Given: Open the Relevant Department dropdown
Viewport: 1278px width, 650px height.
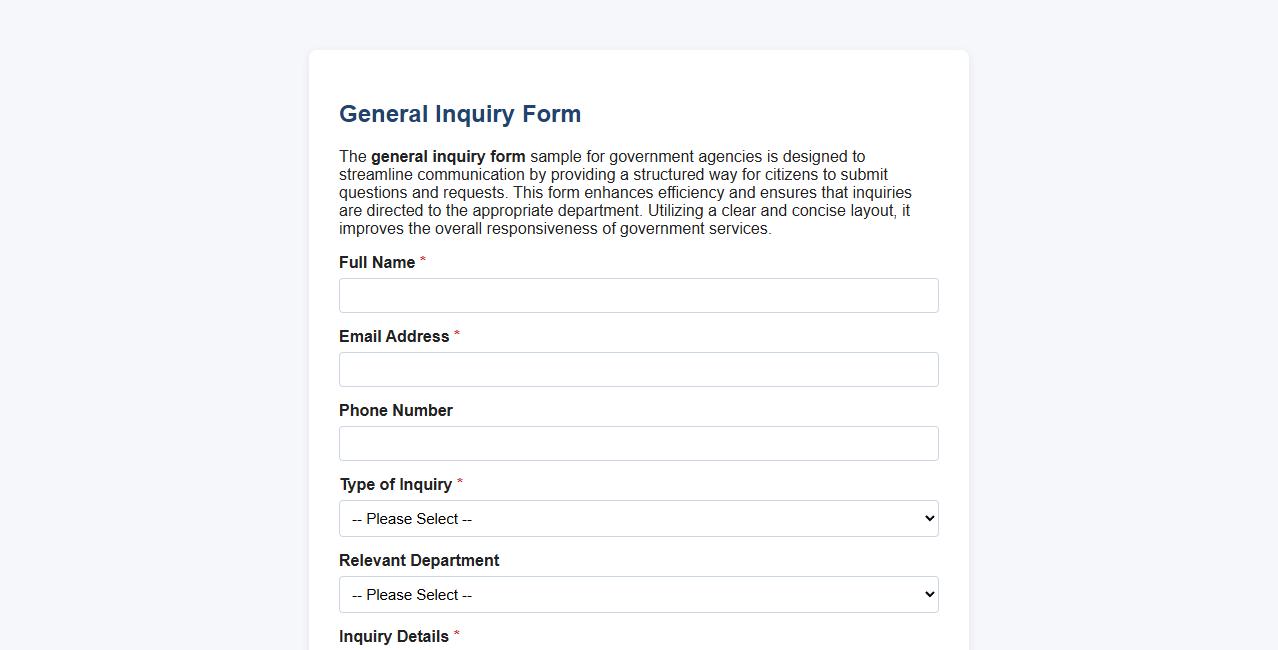Looking at the screenshot, I should click(638, 594).
